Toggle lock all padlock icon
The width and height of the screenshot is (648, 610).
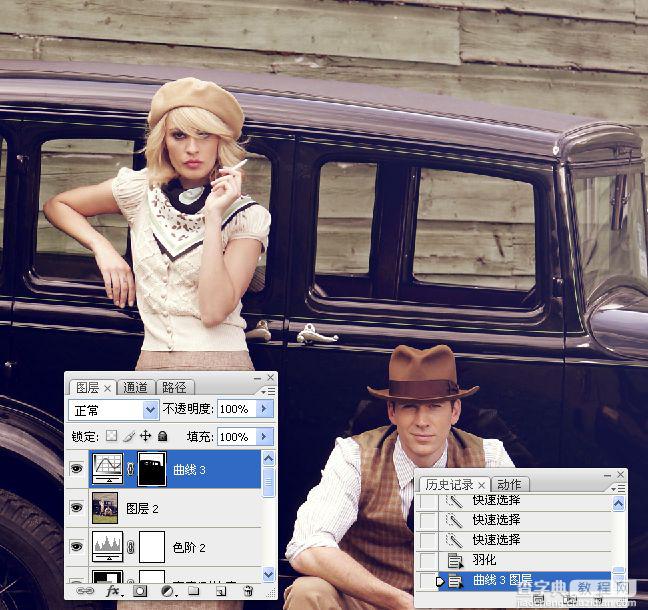[162, 436]
